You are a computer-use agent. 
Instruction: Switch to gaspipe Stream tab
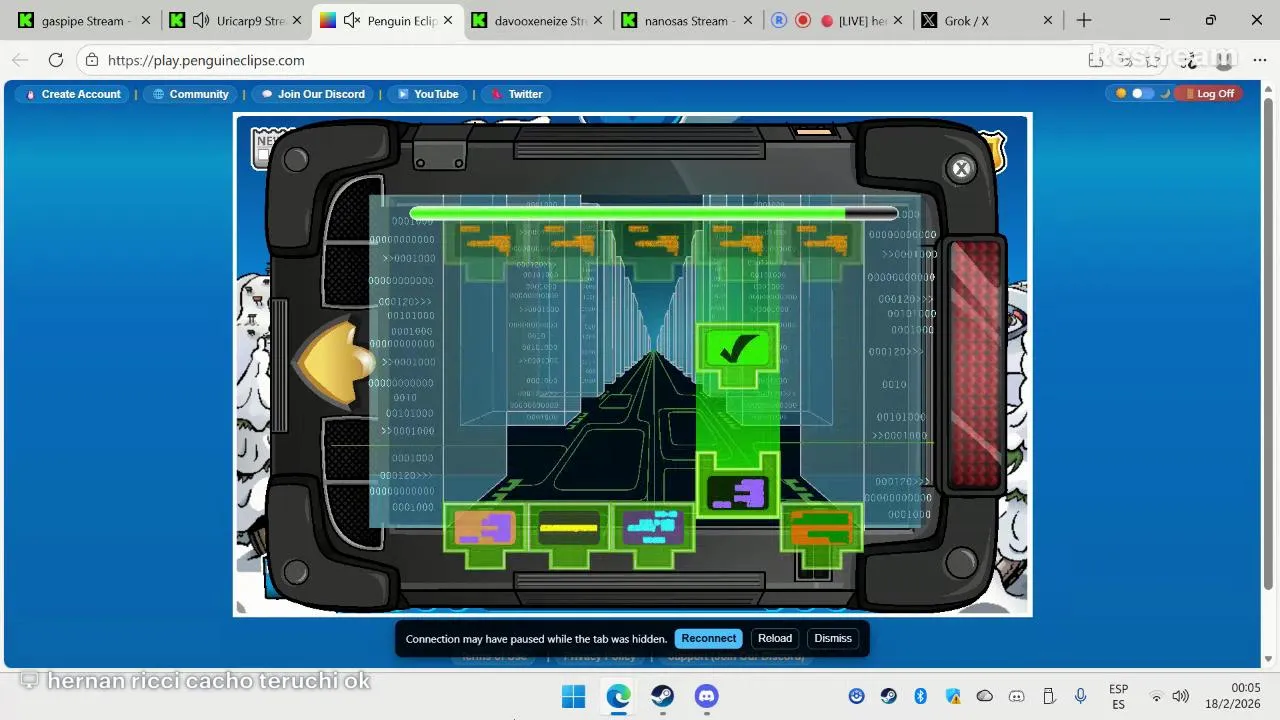click(x=84, y=20)
